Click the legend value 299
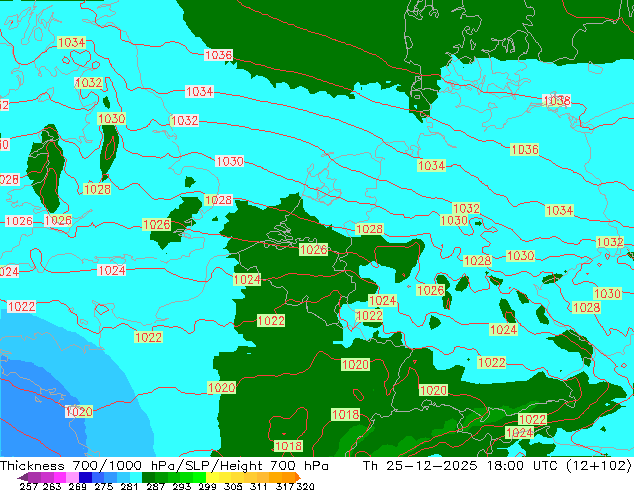Viewport: 634px width, 490px height. (207, 486)
